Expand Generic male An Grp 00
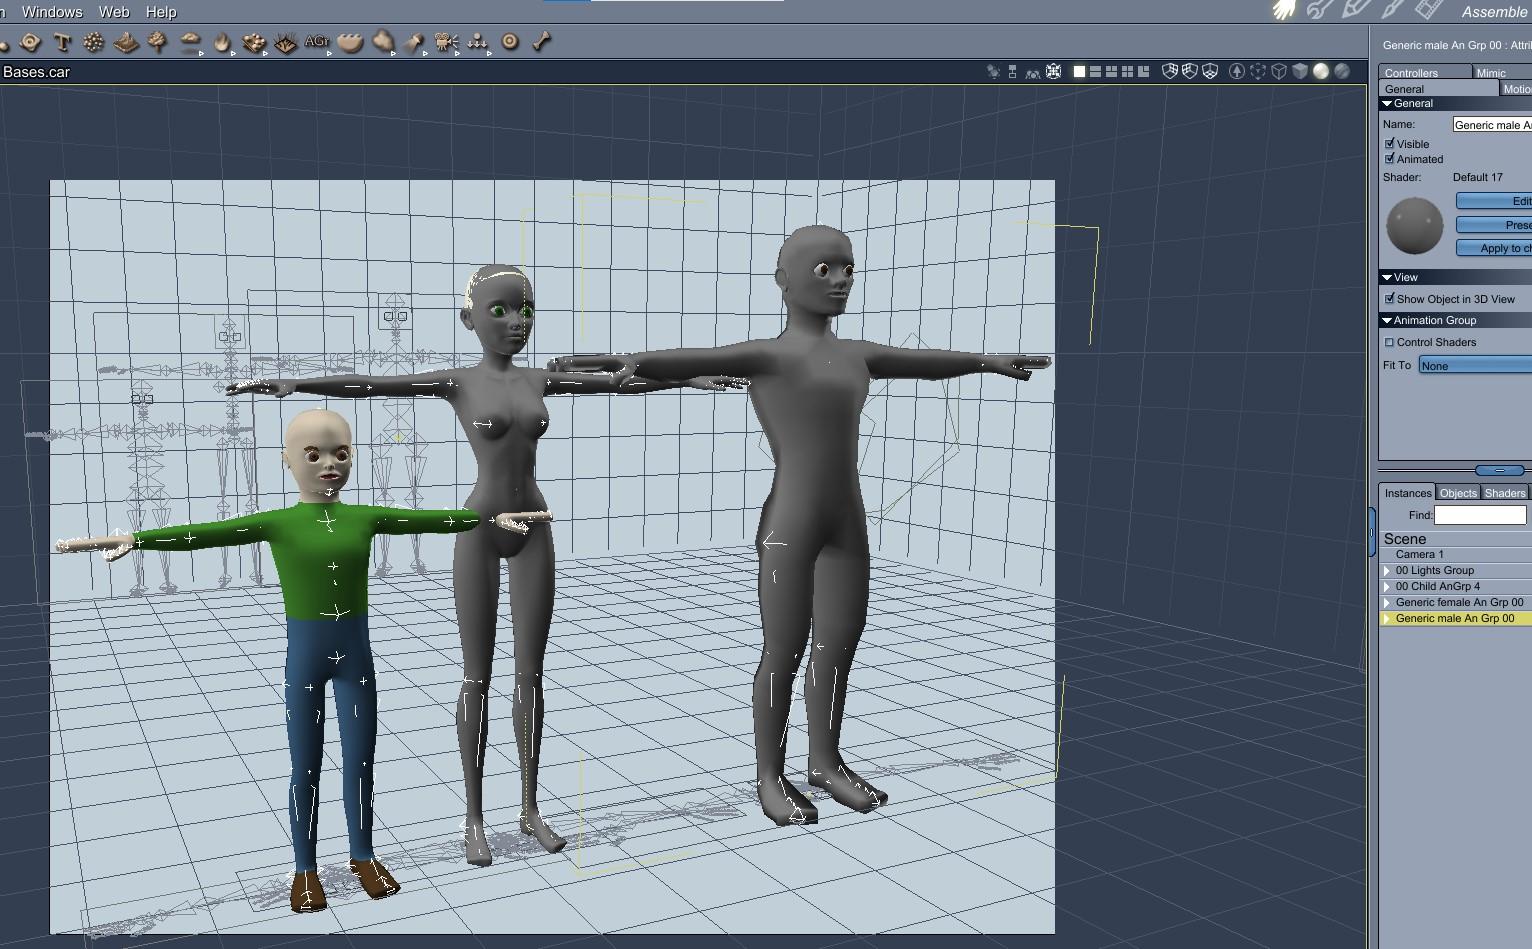The image size is (1532, 949). coord(1387,619)
